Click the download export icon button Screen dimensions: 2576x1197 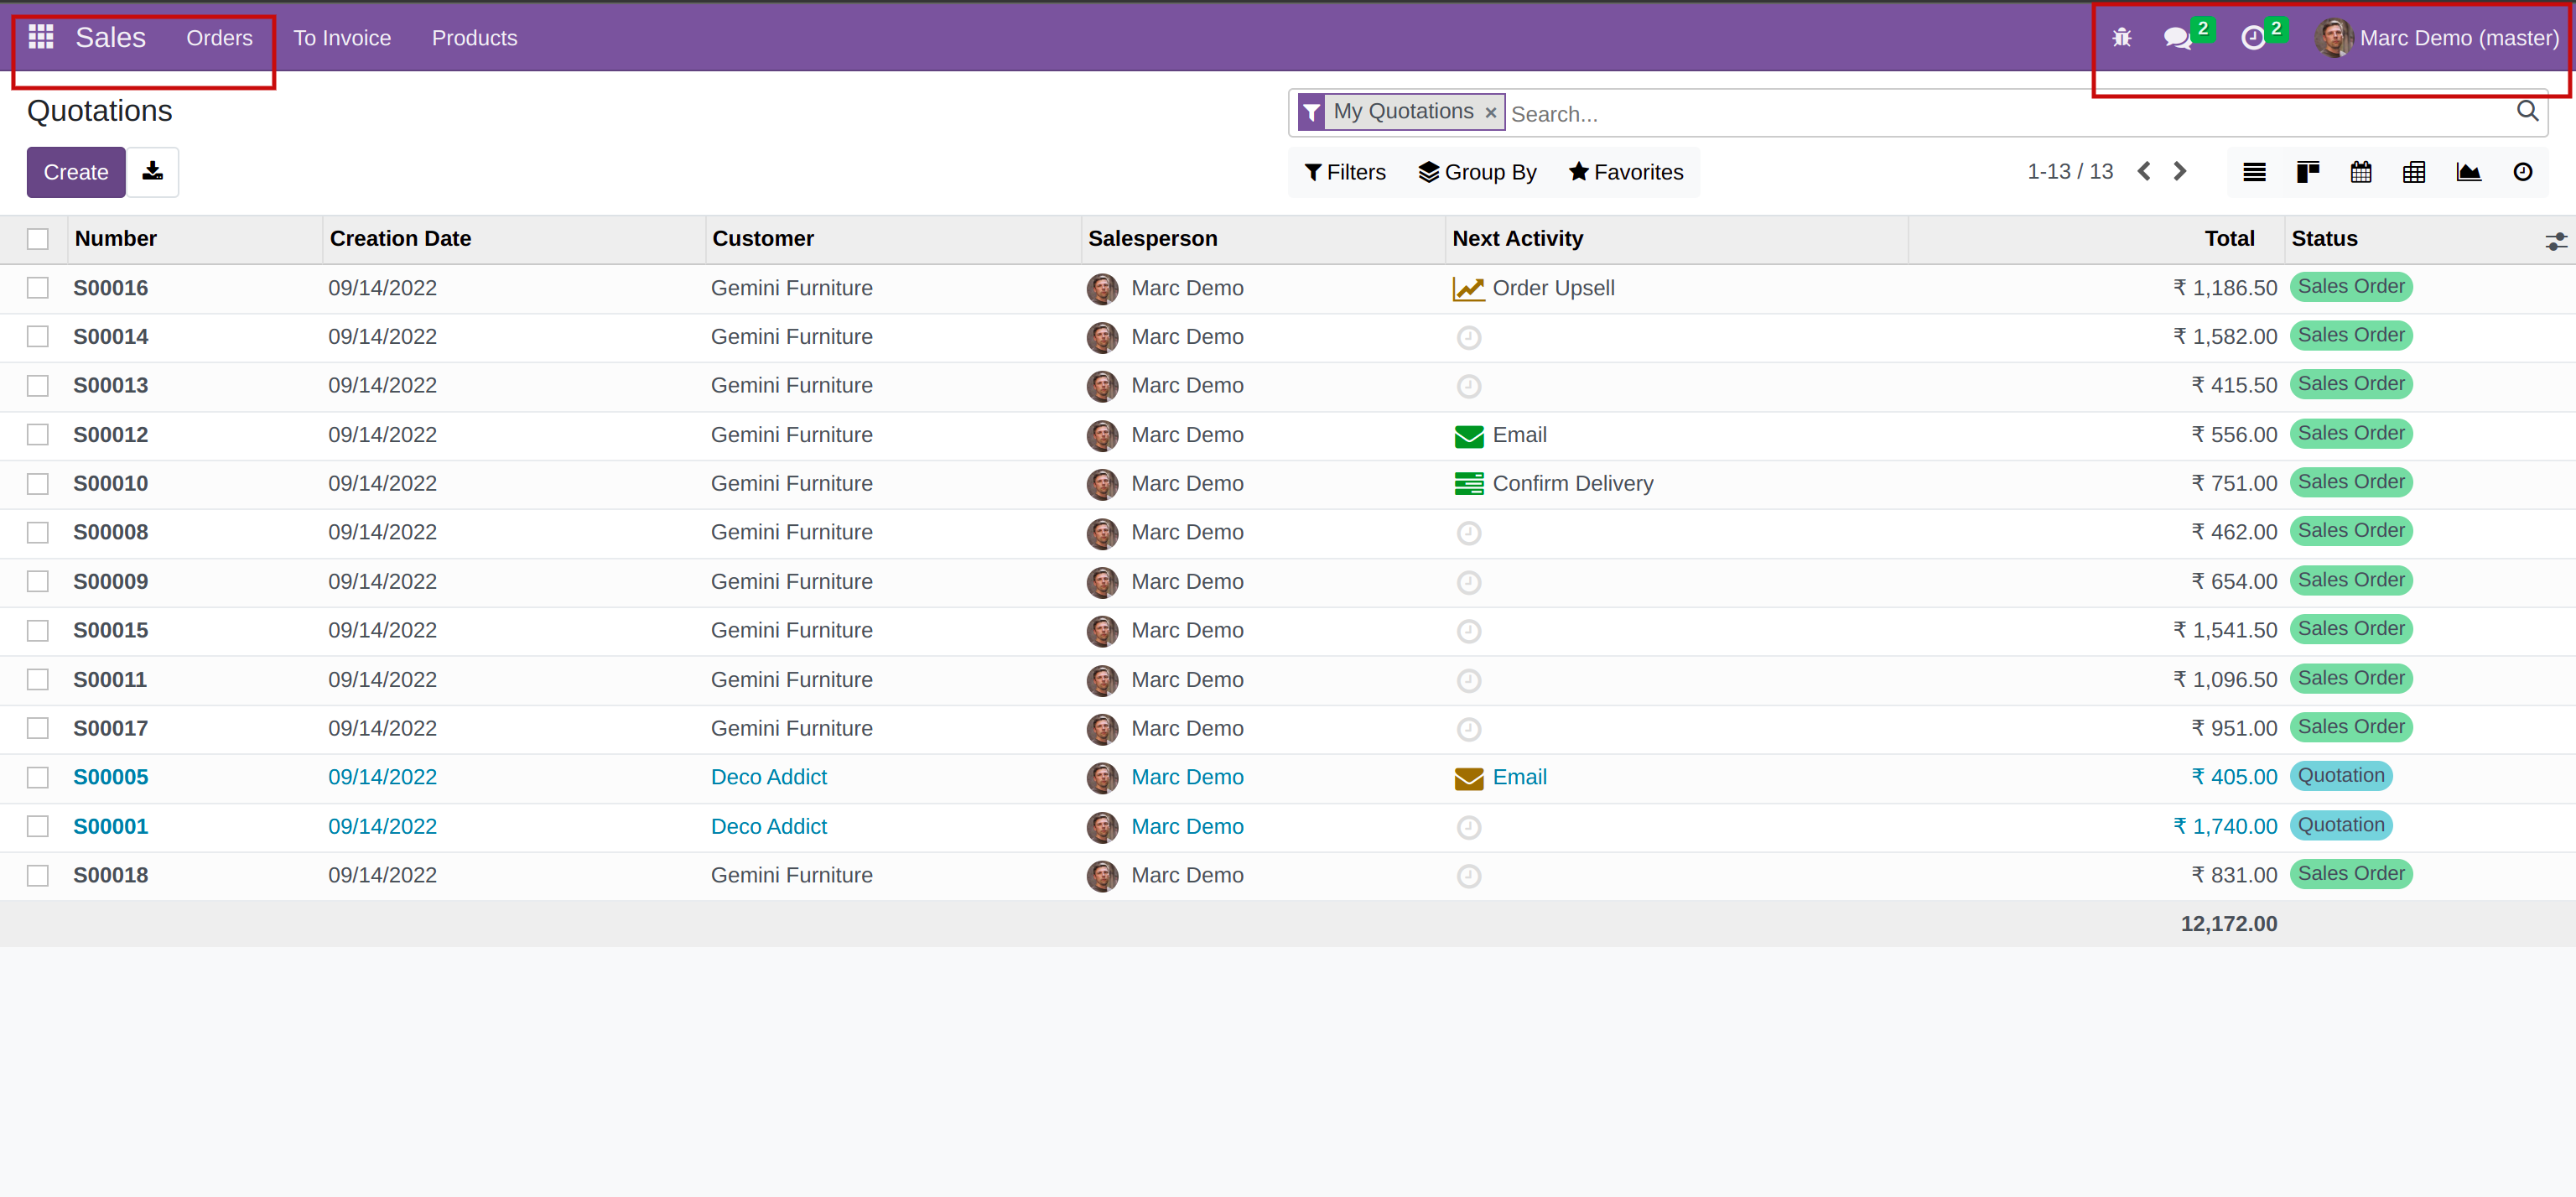152,172
